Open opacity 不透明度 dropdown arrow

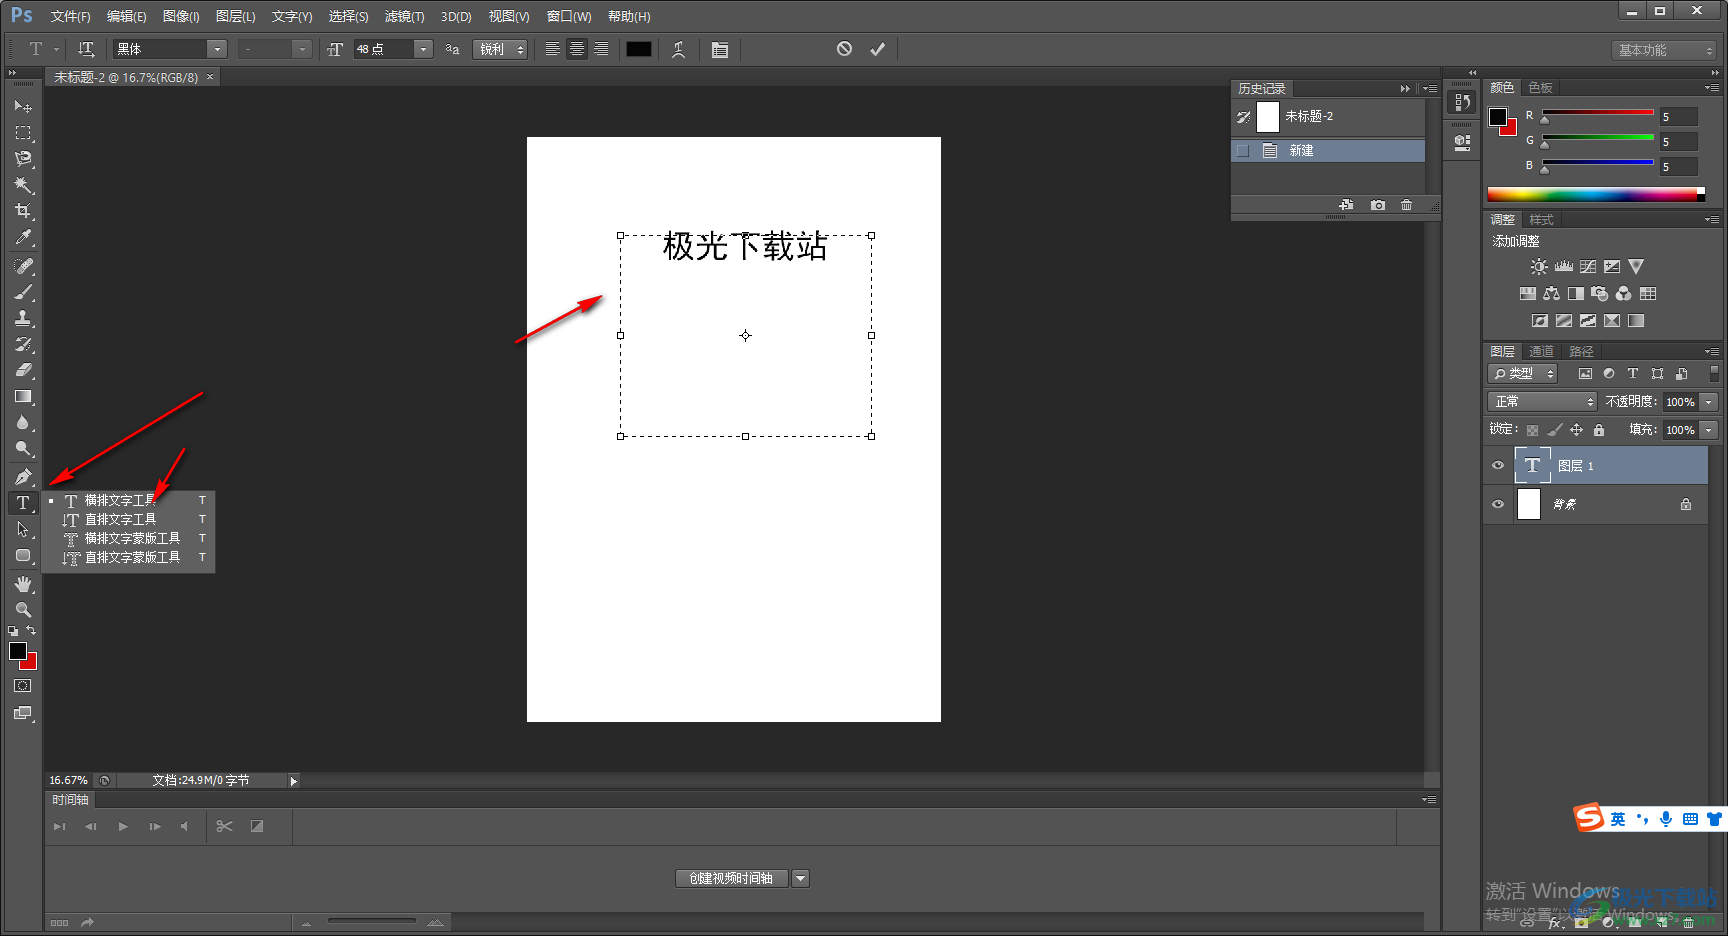(1709, 401)
